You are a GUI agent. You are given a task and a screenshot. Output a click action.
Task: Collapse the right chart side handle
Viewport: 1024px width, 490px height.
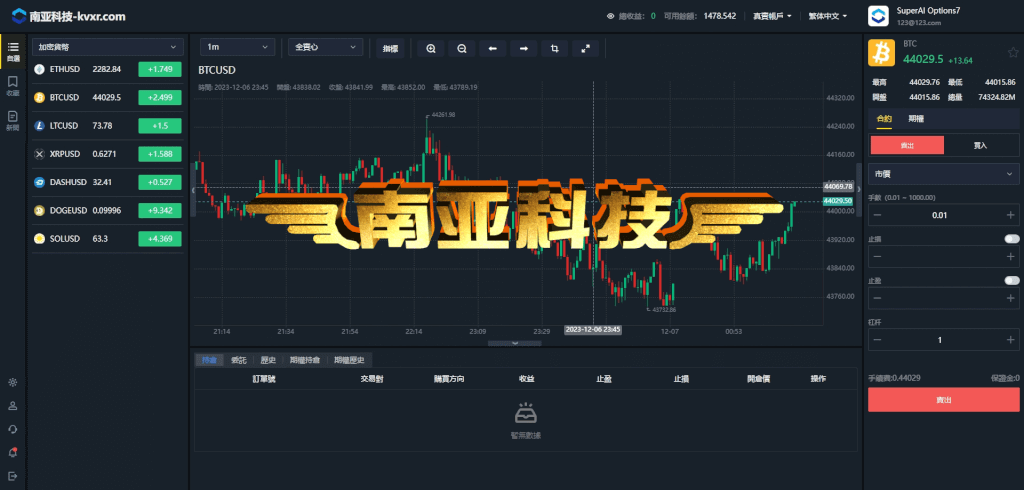tap(859, 189)
